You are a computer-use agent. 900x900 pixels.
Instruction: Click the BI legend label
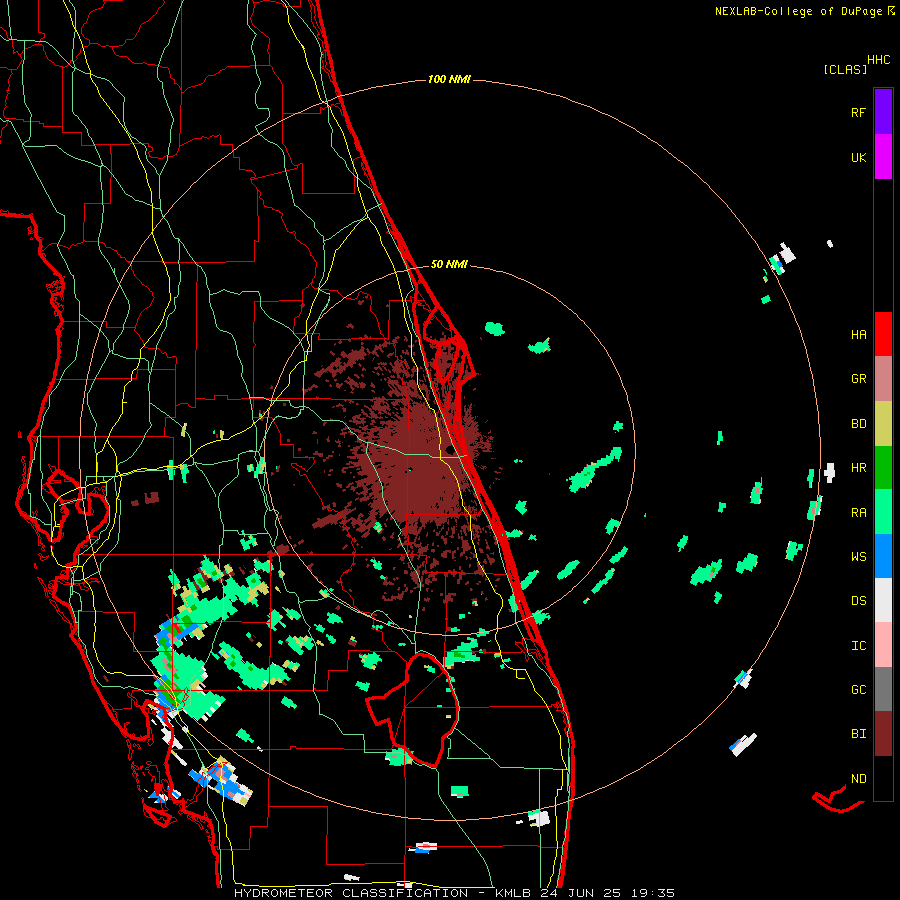point(858,734)
